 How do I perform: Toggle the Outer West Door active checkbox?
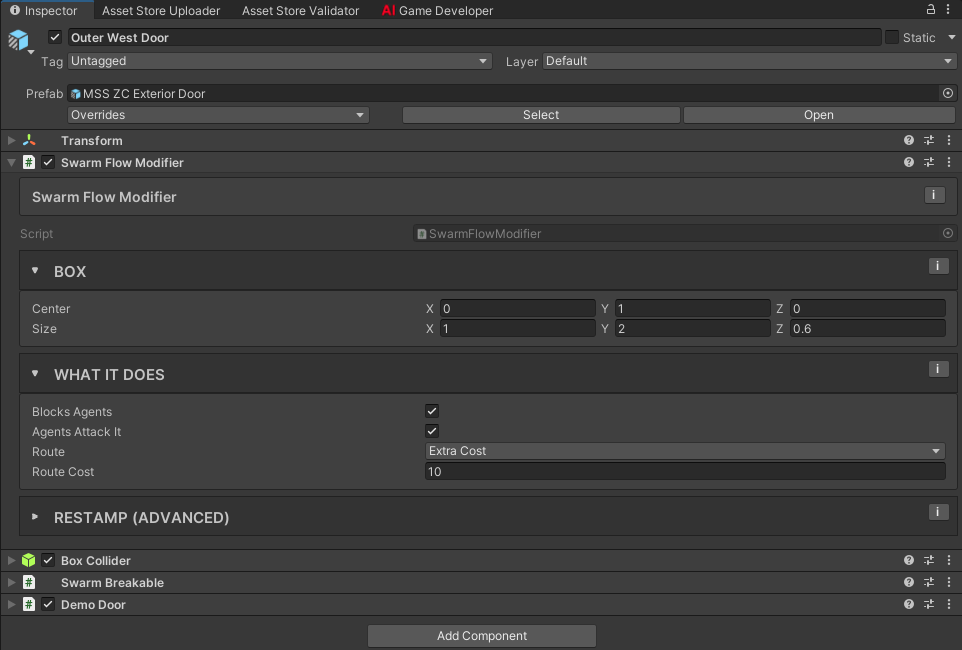55,37
